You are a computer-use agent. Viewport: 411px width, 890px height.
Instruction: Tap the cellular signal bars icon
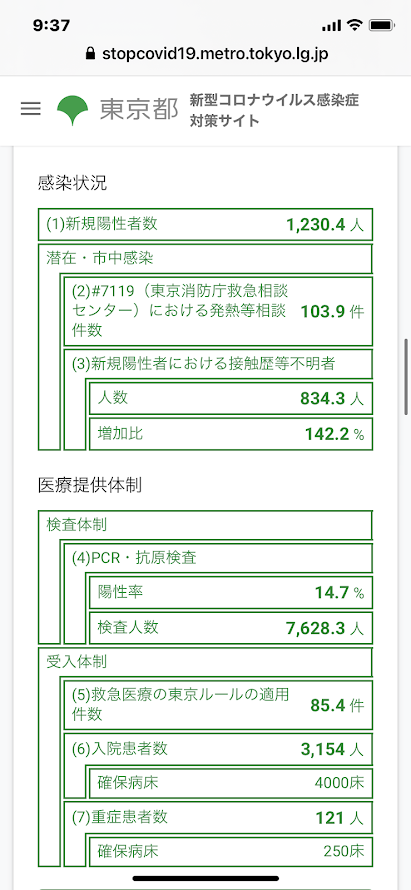[x=333, y=26]
